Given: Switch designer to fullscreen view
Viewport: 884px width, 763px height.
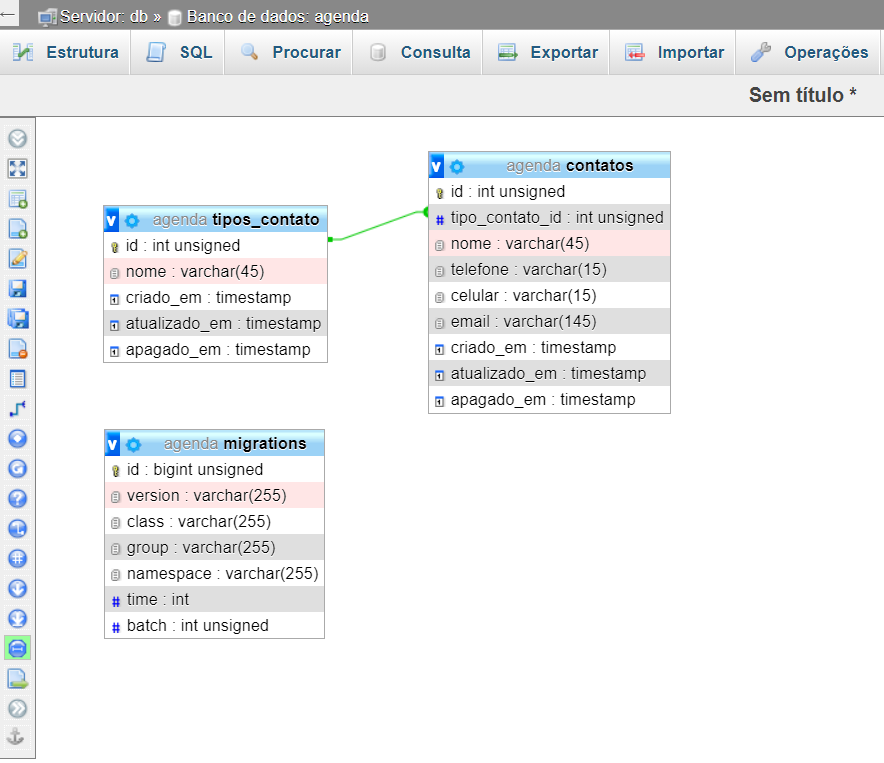Looking at the screenshot, I should pos(17,168).
